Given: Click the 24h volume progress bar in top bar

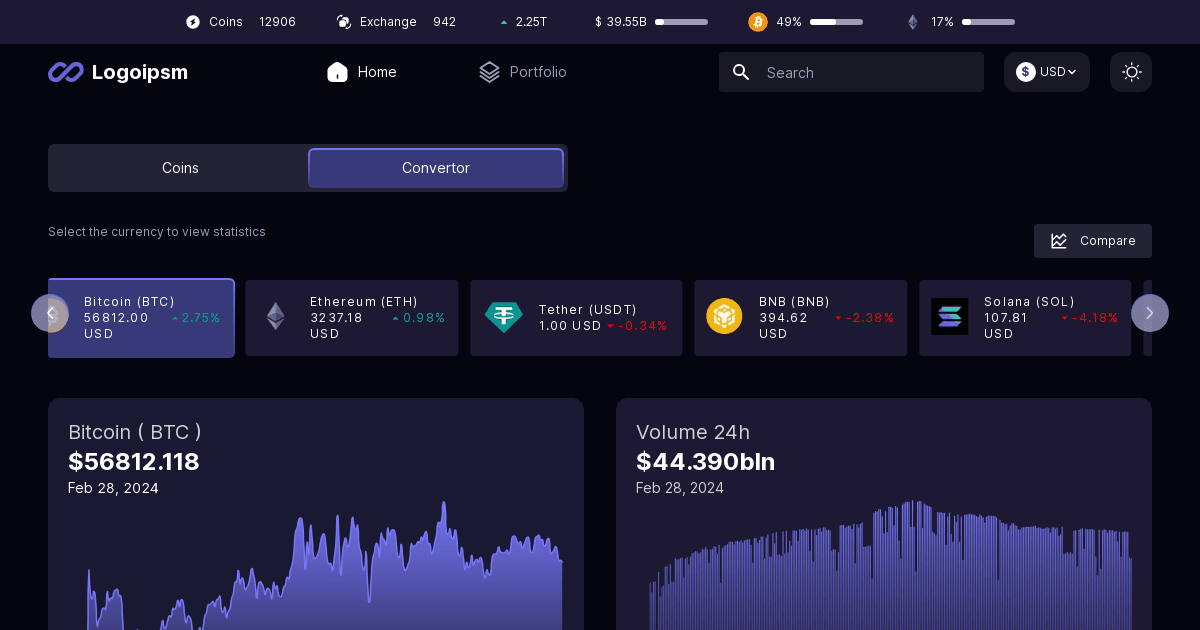Looking at the screenshot, I should [x=681, y=22].
